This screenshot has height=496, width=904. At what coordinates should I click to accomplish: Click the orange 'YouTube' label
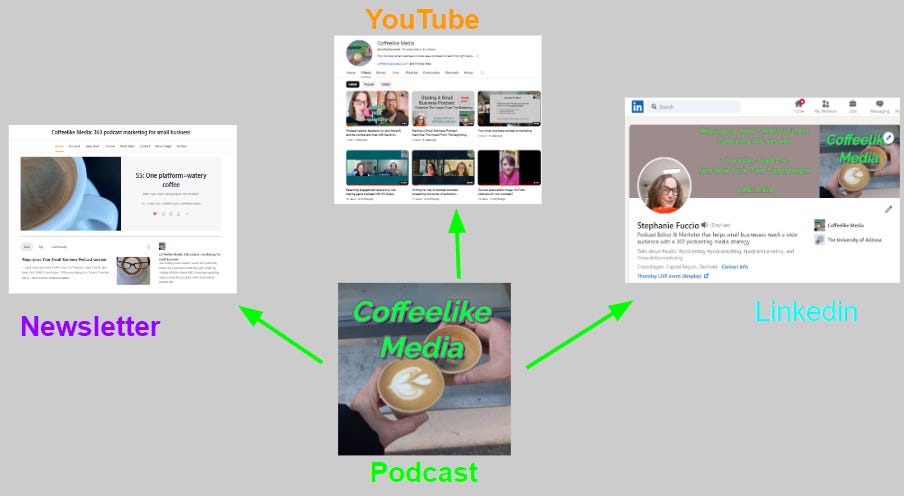click(x=422, y=19)
